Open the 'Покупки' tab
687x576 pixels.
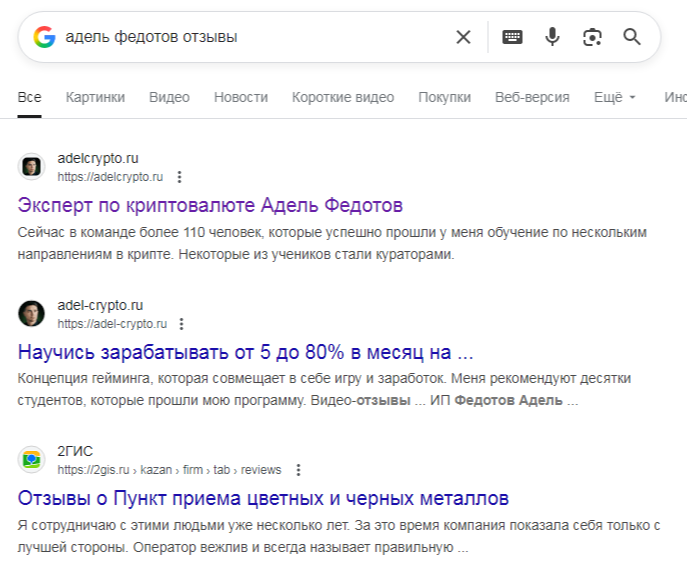(x=444, y=97)
